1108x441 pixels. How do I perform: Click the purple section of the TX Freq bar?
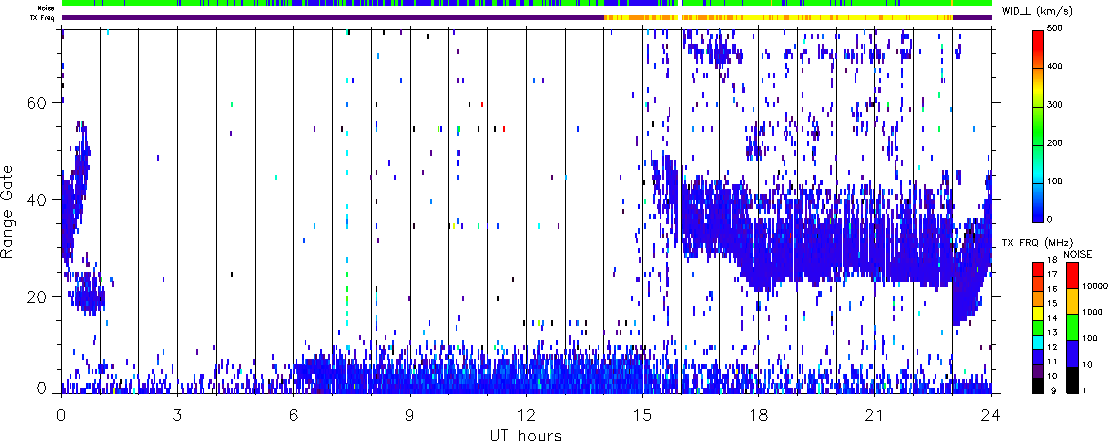click(x=333, y=16)
